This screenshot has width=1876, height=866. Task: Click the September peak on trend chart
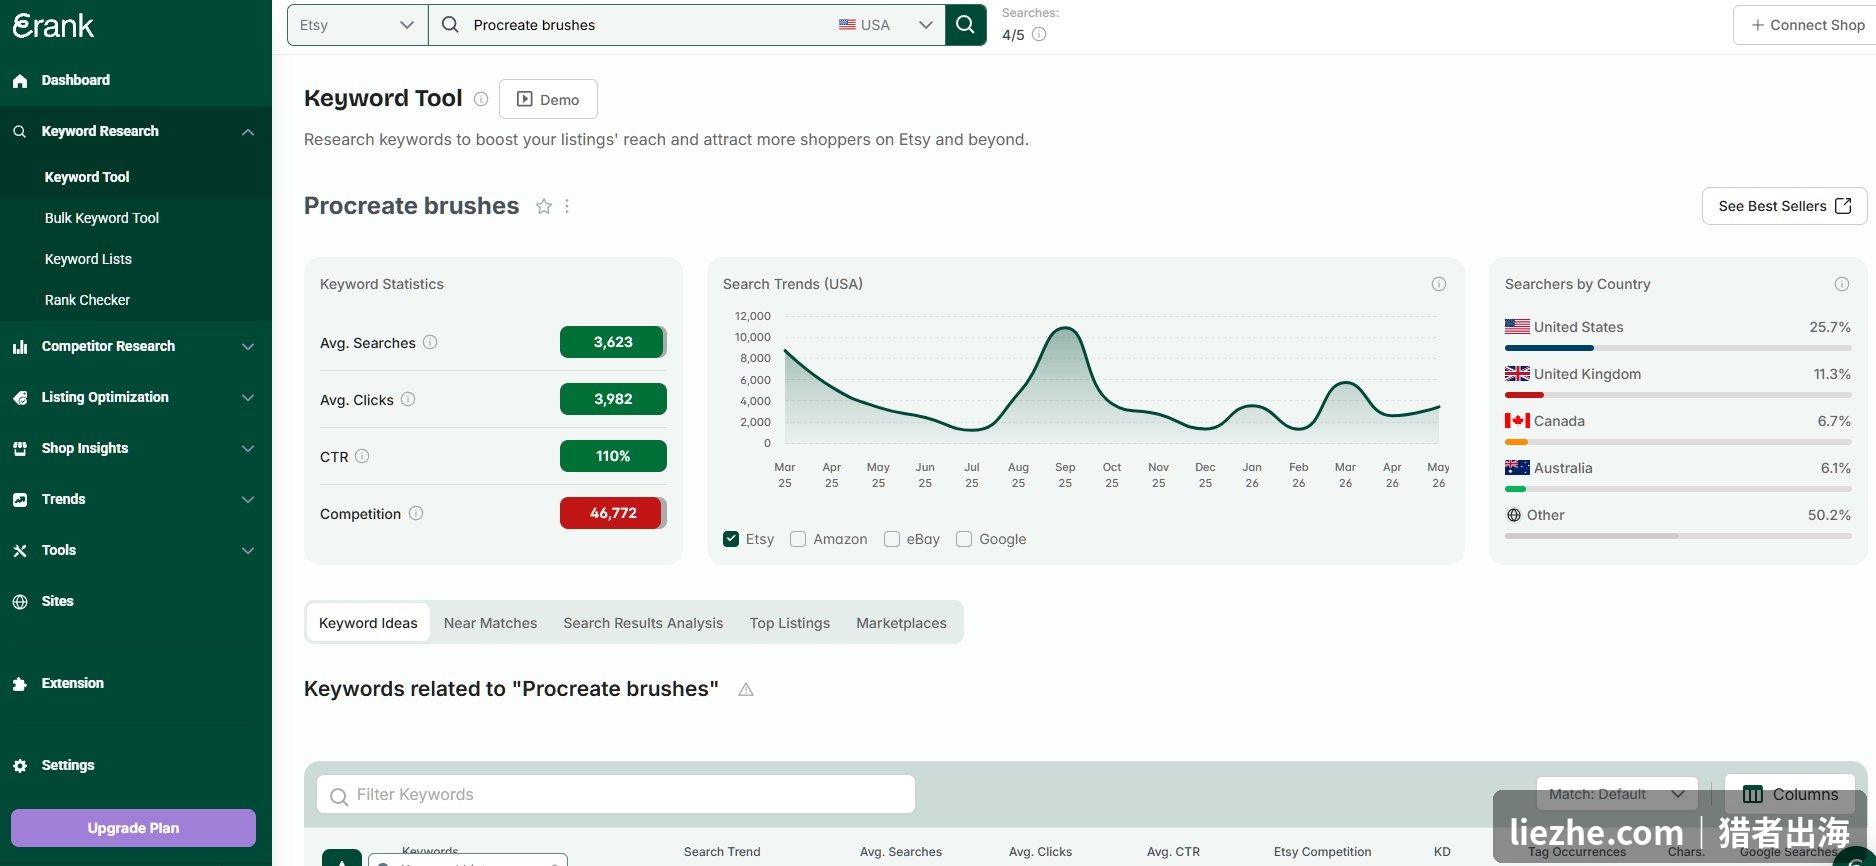click(x=1065, y=328)
